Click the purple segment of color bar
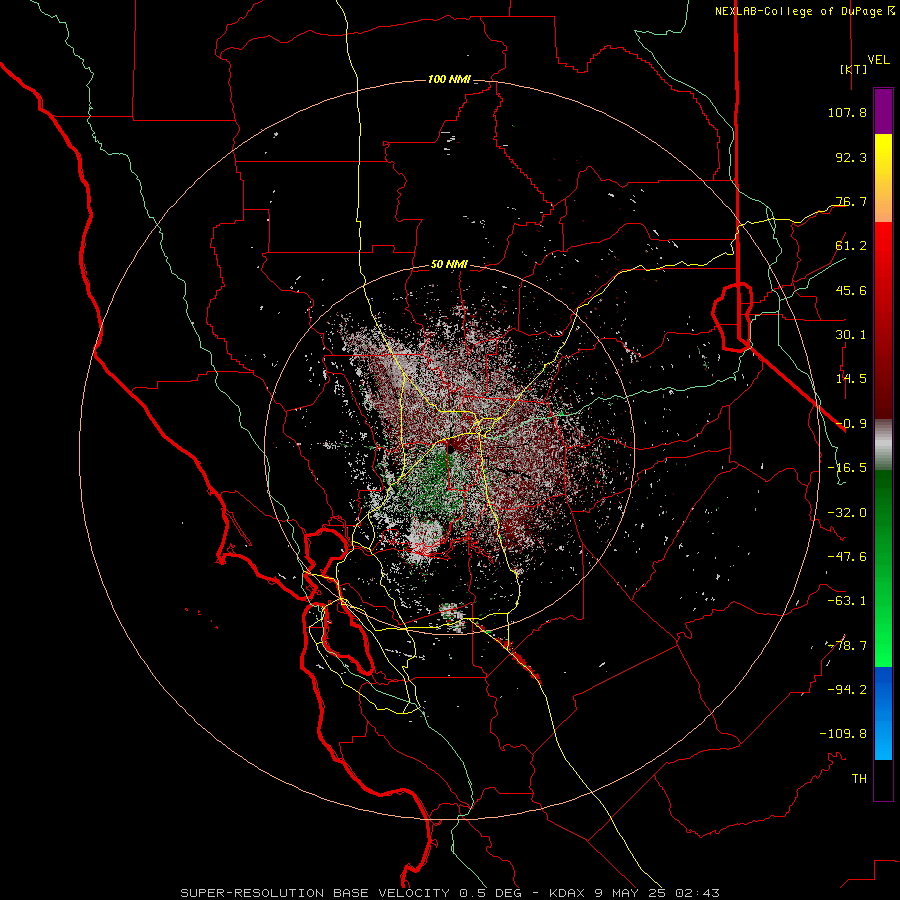The image size is (900, 900). click(883, 111)
